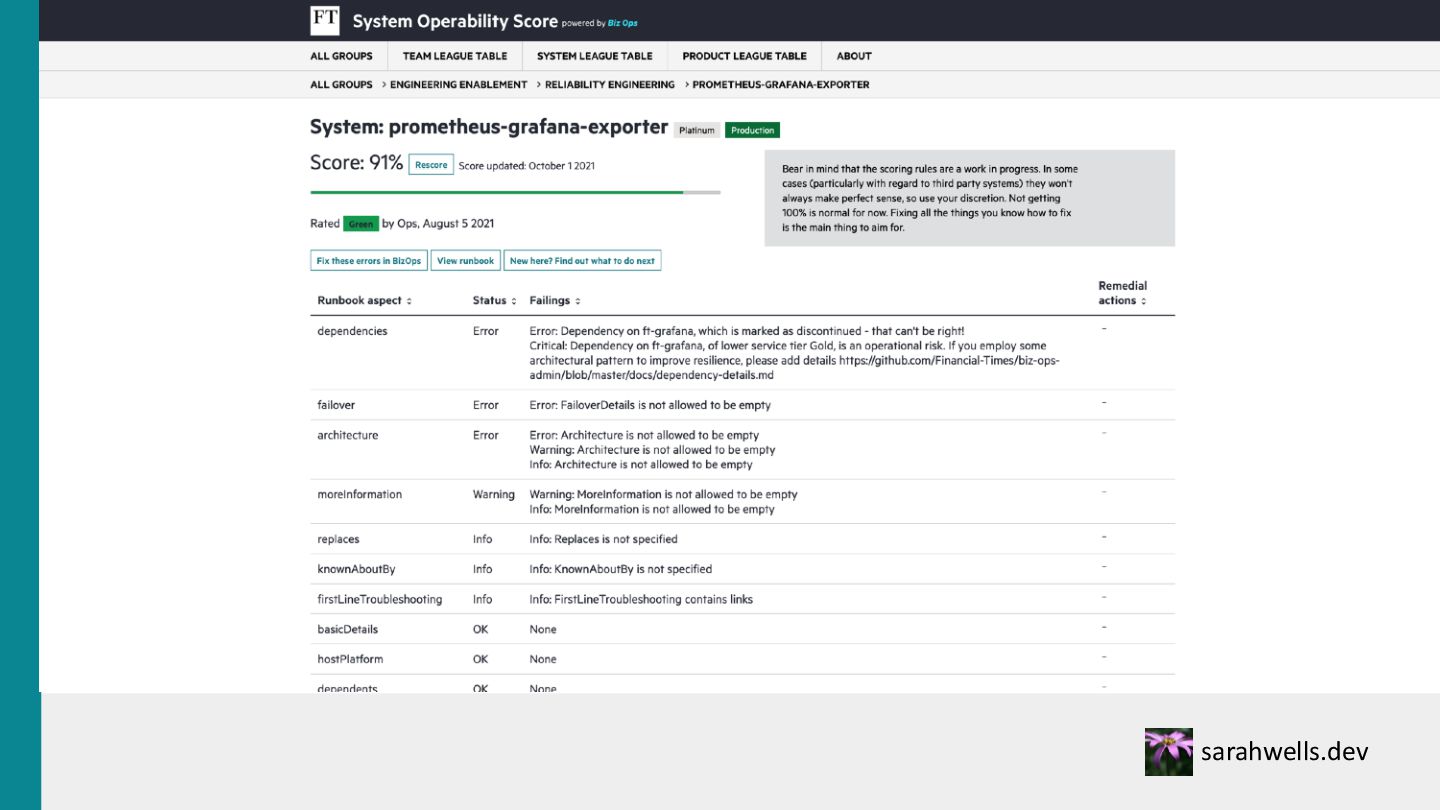Open the View runbook button
This screenshot has width=1440, height=810.
[x=465, y=261]
